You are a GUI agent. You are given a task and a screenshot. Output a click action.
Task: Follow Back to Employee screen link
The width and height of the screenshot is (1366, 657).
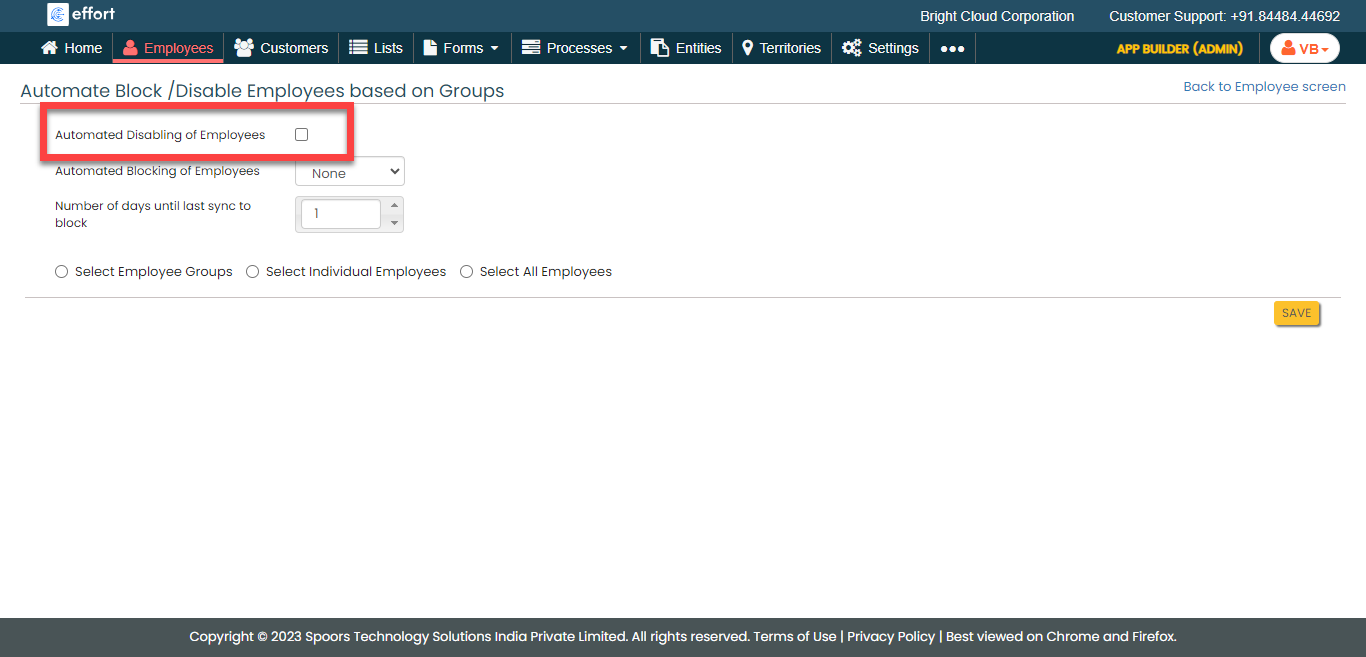click(1264, 87)
